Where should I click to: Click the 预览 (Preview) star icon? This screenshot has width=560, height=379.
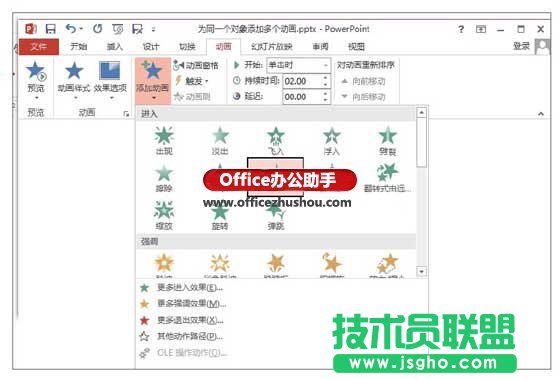(36, 70)
